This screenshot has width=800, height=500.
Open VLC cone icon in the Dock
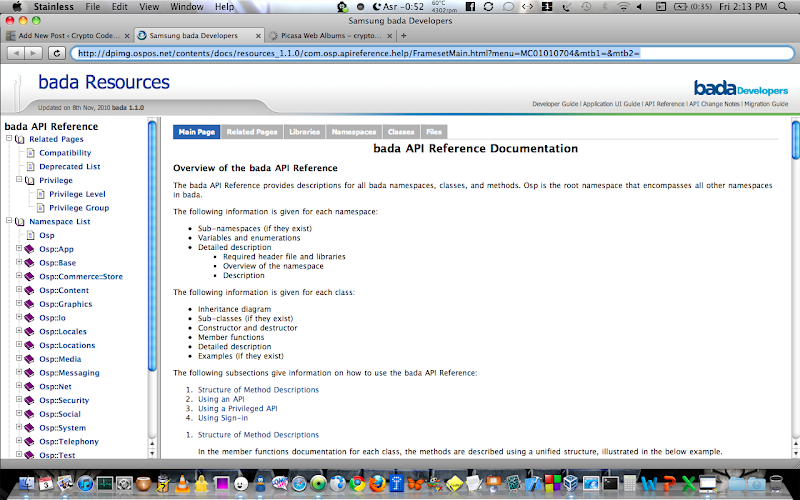click(x=182, y=483)
